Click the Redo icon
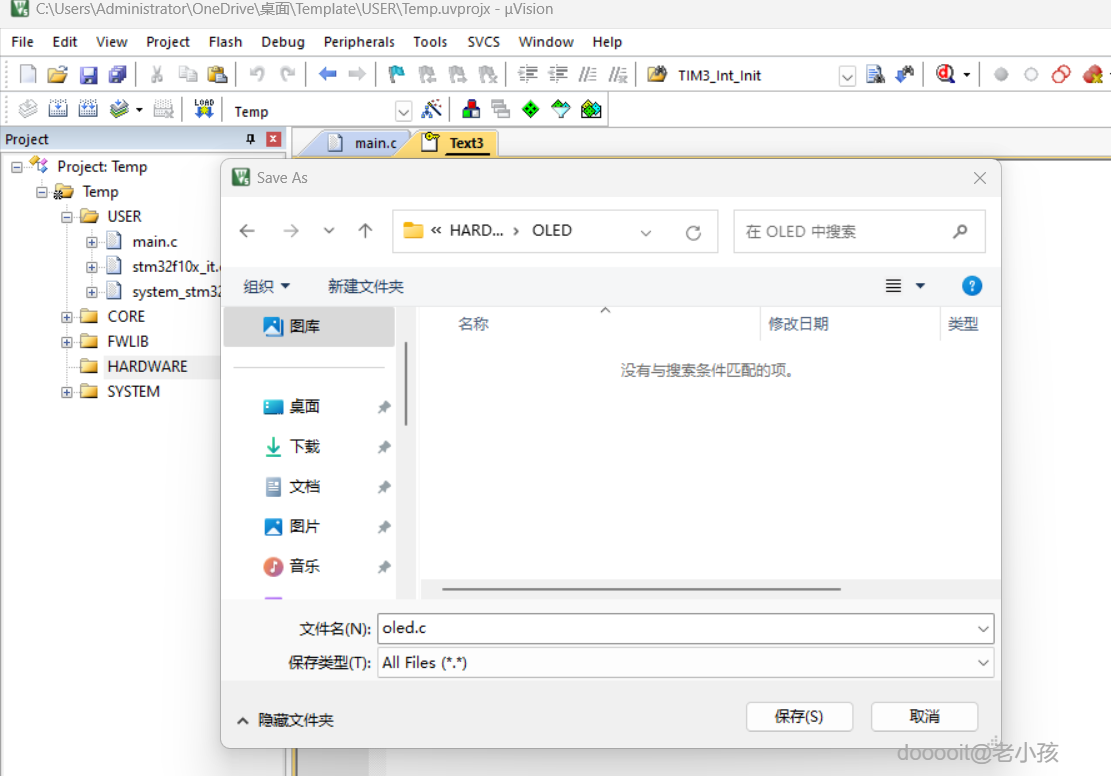This screenshot has height=776, width=1111. (x=287, y=74)
